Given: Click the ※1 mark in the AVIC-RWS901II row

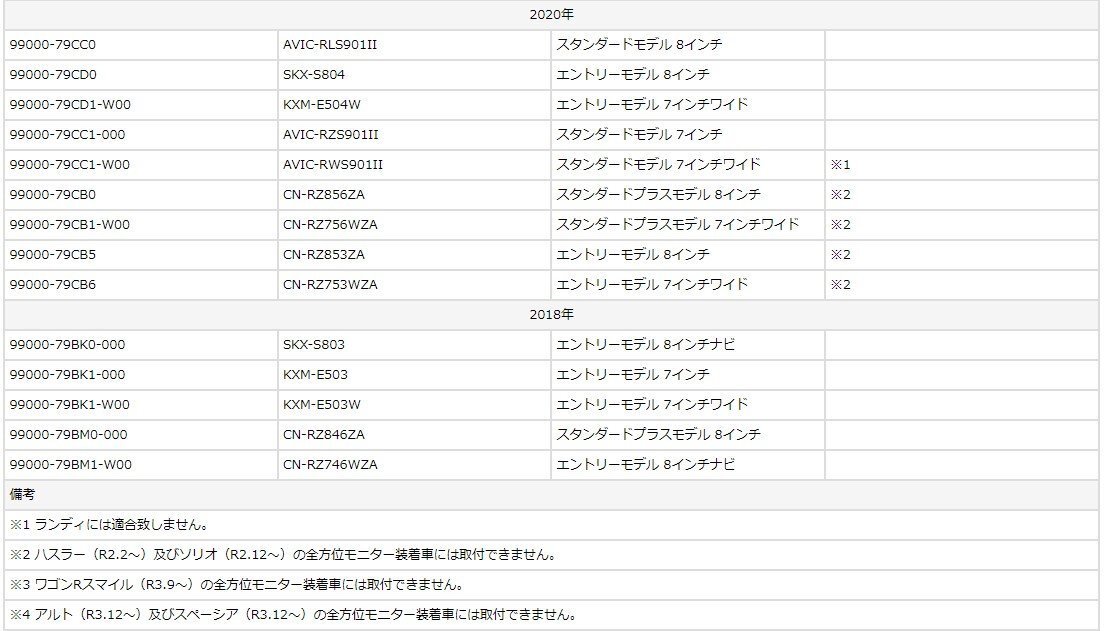Looking at the screenshot, I should coord(839,165).
